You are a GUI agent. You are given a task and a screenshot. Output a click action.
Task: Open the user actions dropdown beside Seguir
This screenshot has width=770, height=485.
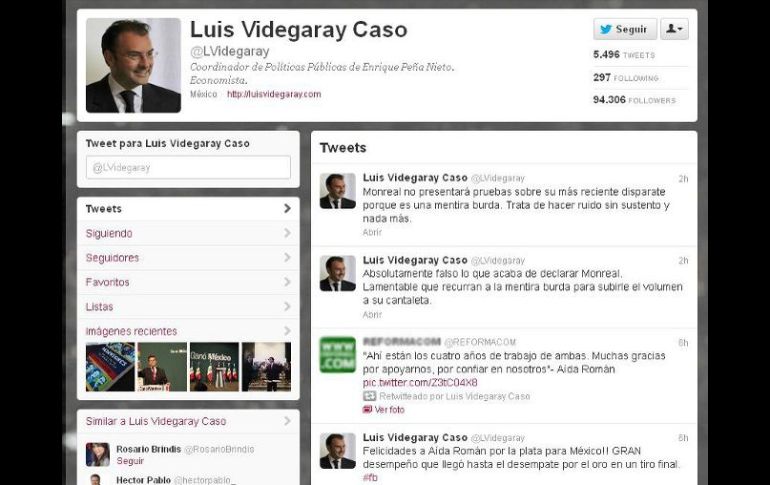[674, 29]
